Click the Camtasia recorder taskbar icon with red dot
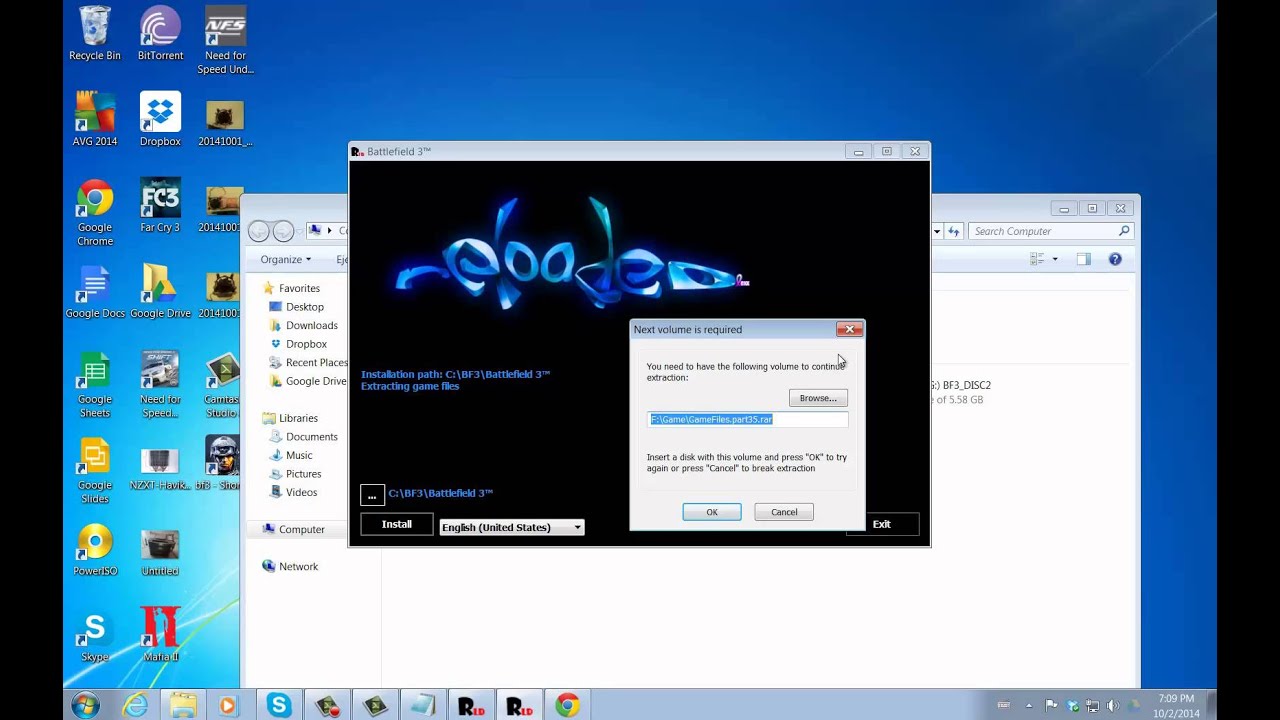This screenshot has width=1280, height=720. tap(327, 705)
